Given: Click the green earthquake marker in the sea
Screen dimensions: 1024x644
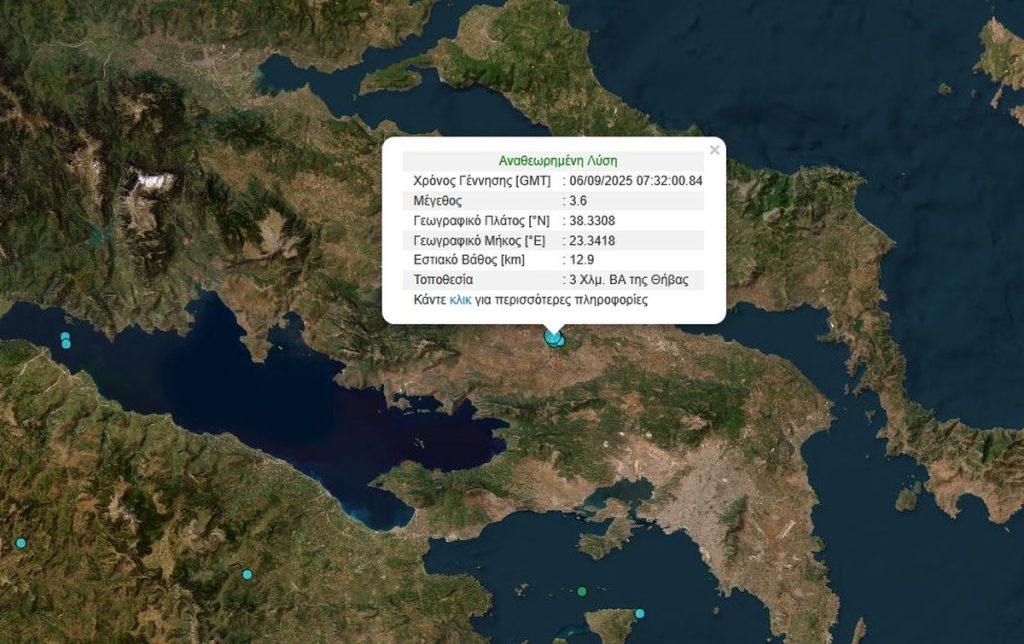Looking at the screenshot, I should (x=582, y=591).
